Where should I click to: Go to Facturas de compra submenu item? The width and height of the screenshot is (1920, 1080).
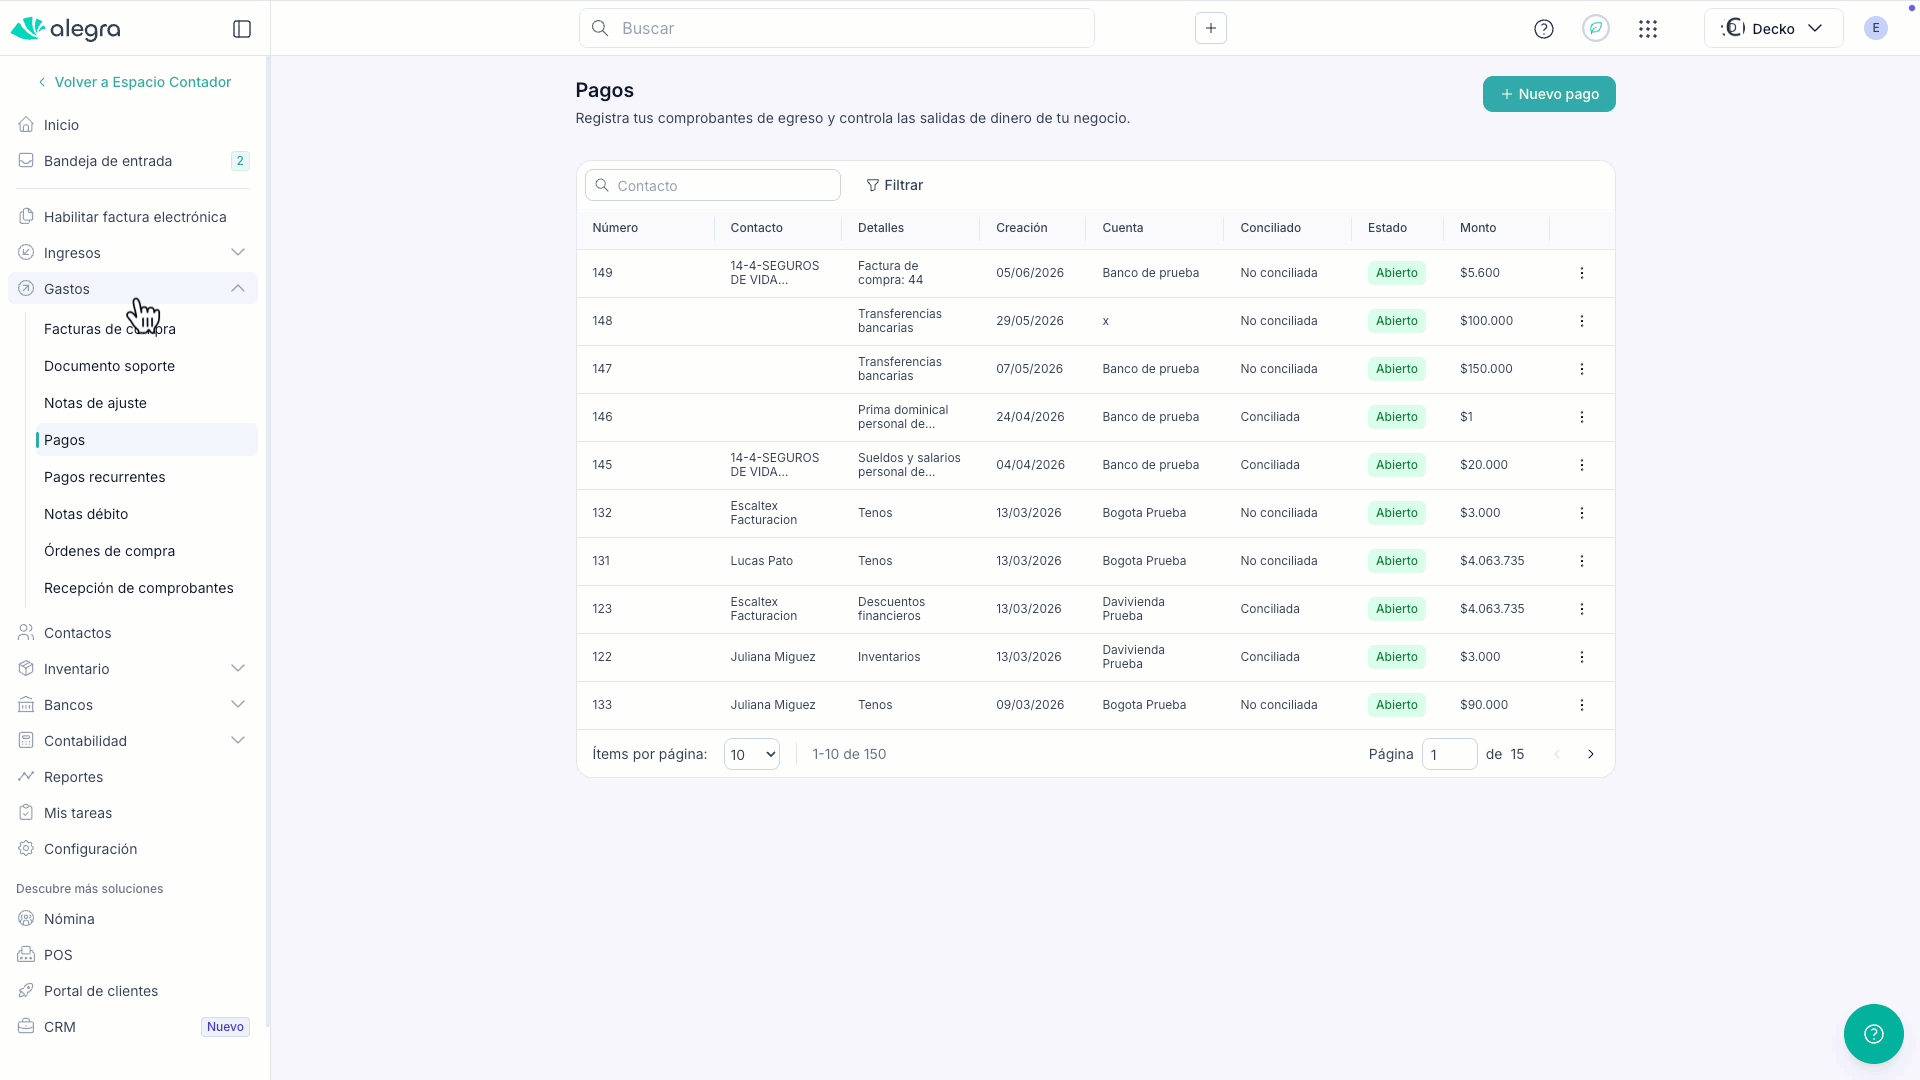pos(110,329)
